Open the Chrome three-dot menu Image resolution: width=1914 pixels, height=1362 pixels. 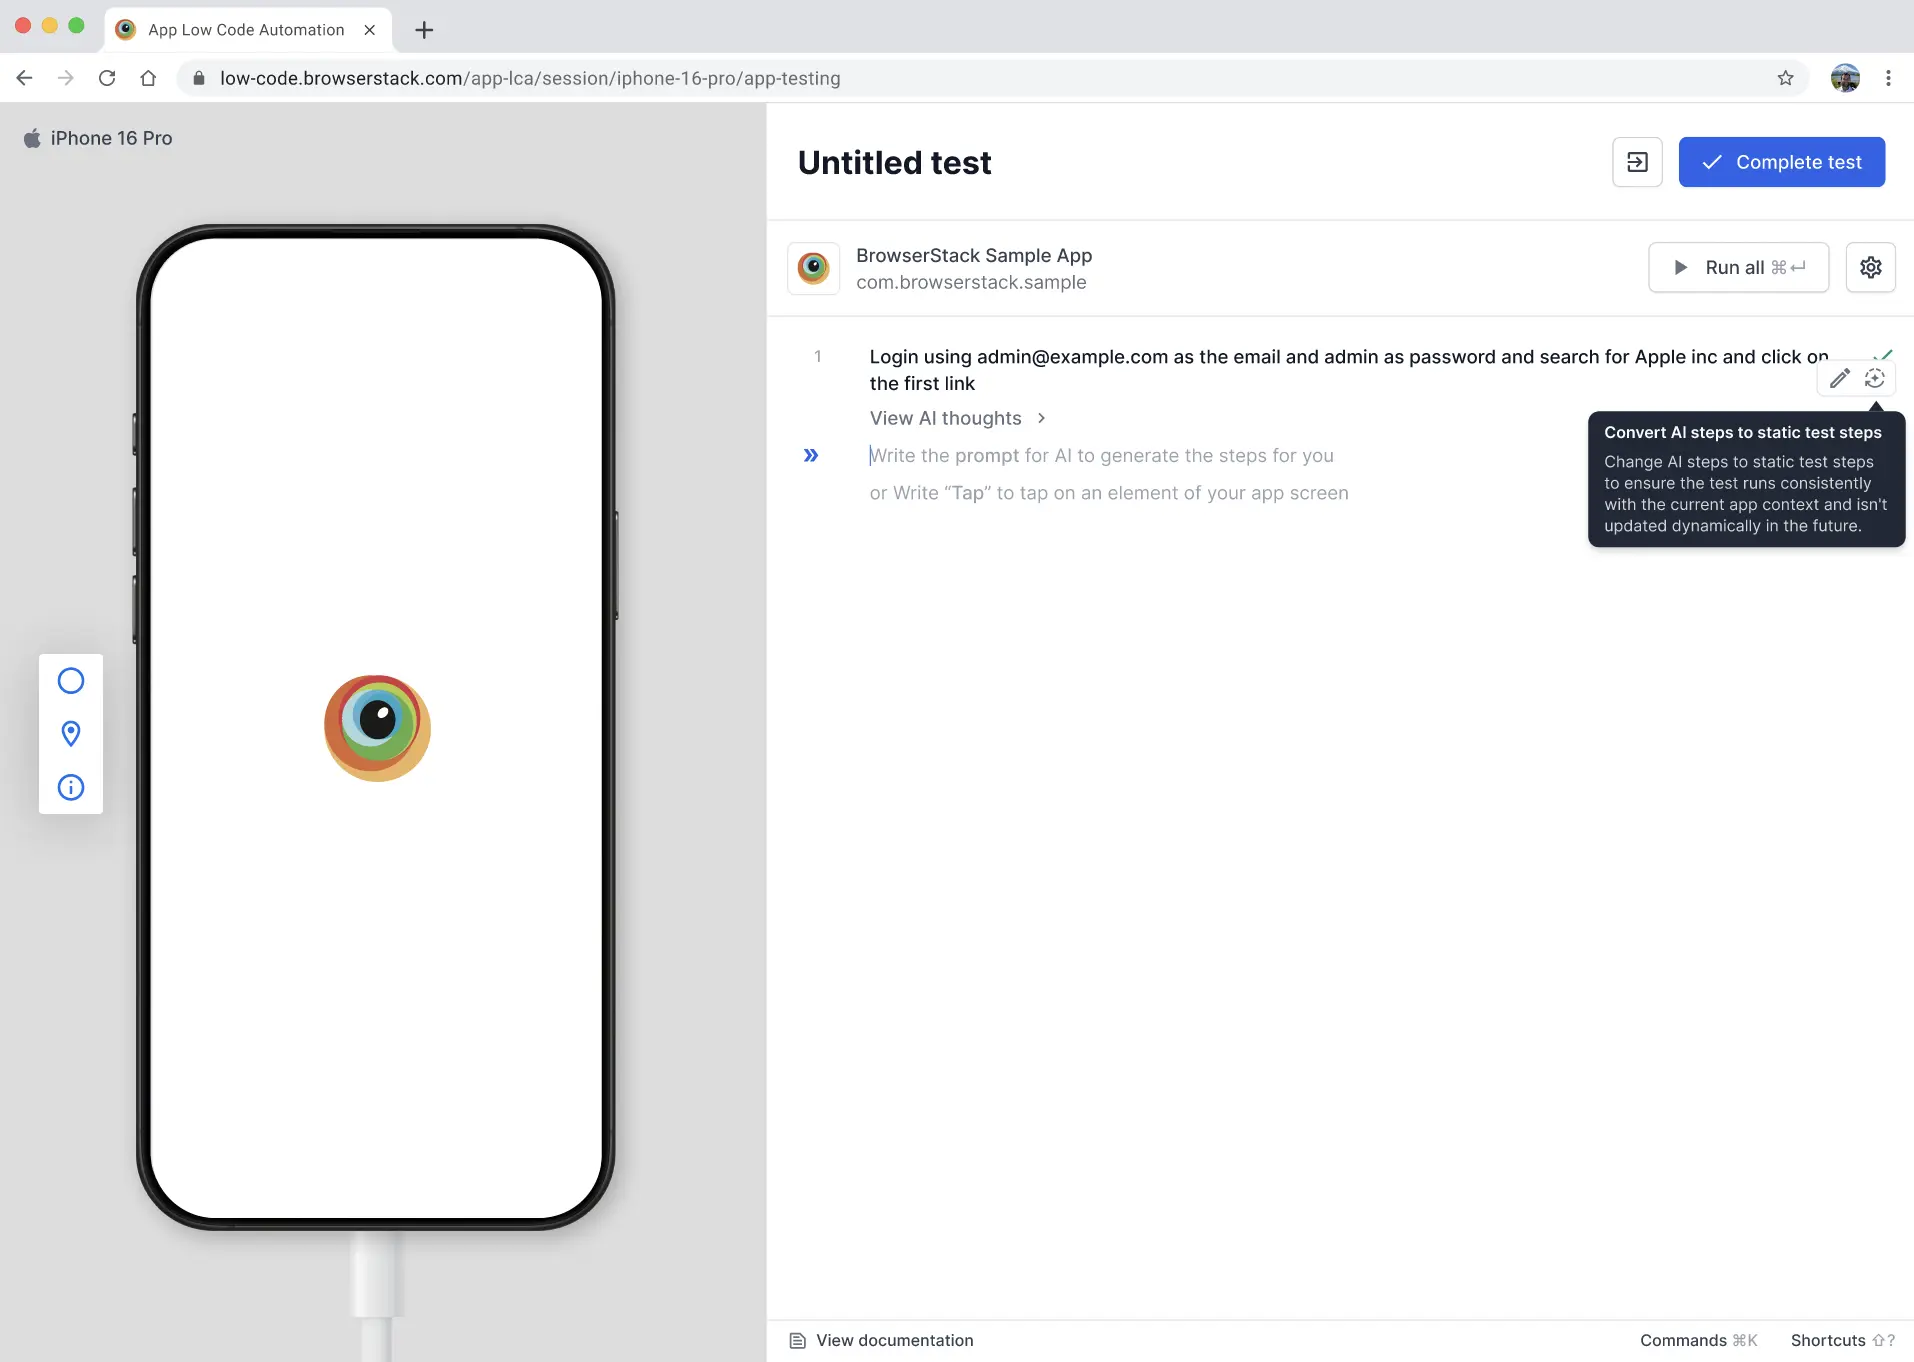1890,78
